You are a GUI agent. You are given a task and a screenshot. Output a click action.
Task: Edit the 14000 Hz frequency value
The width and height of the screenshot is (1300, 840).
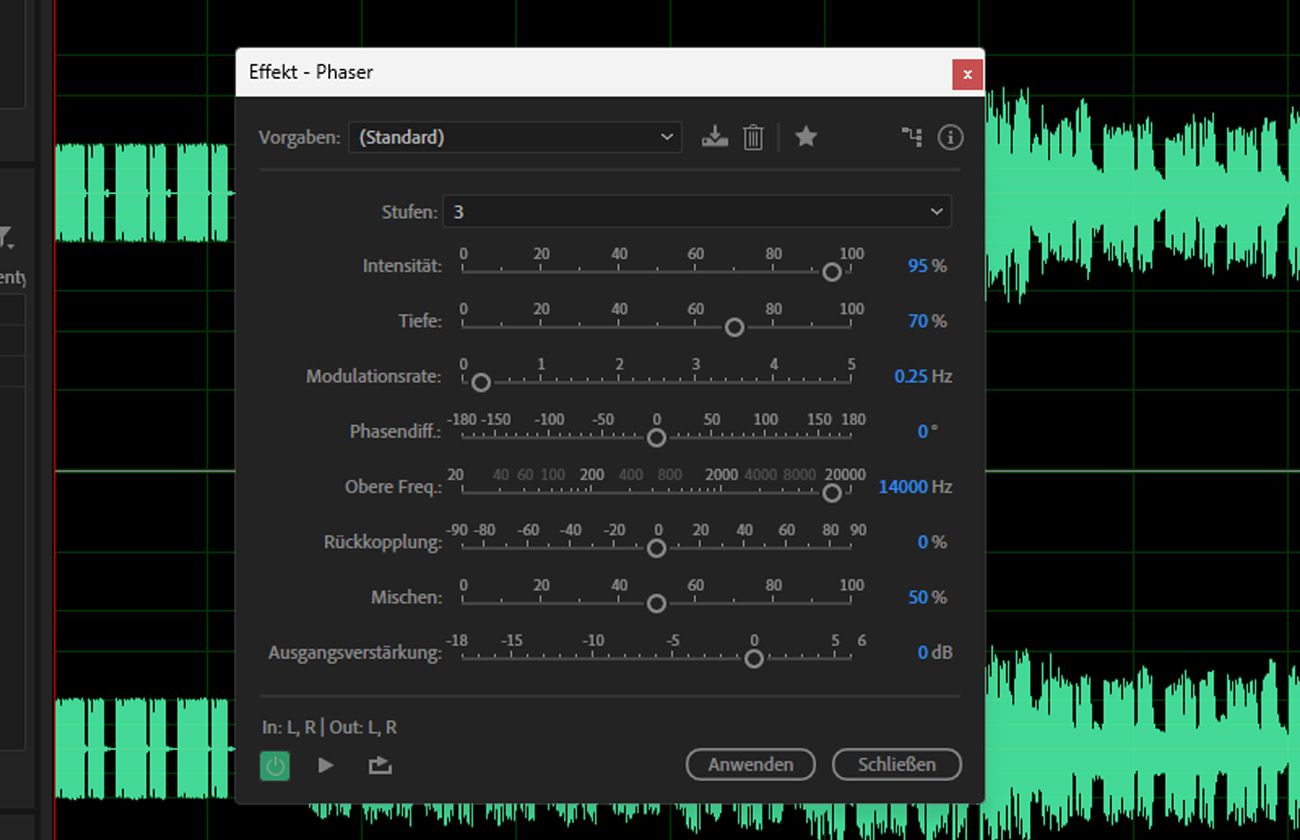(916, 487)
